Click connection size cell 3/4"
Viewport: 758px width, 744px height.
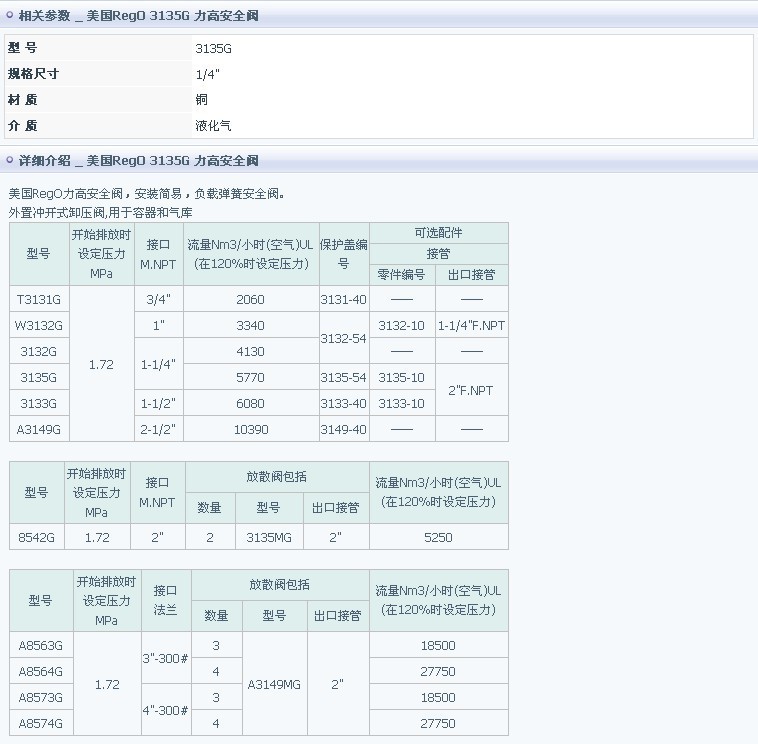coord(159,299)
